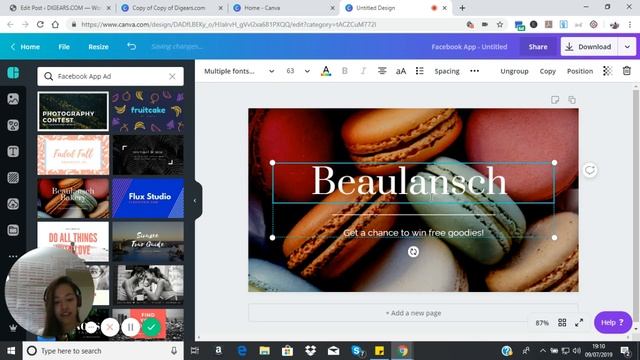Enter fullscreen presentation mode
Image resolution: width=640 pixels, height=360 pixels.
click(x=579, y=323)
